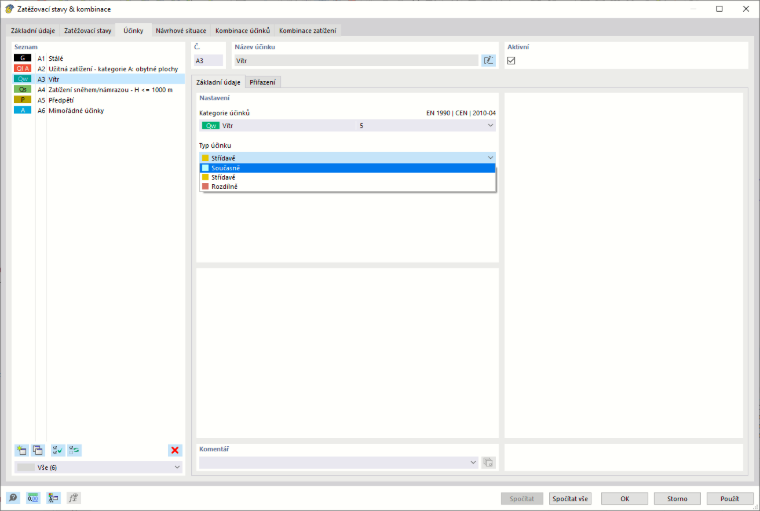Click the green Qs badge for snow load A4
The image size is (760, 511).
pos(22,90)
